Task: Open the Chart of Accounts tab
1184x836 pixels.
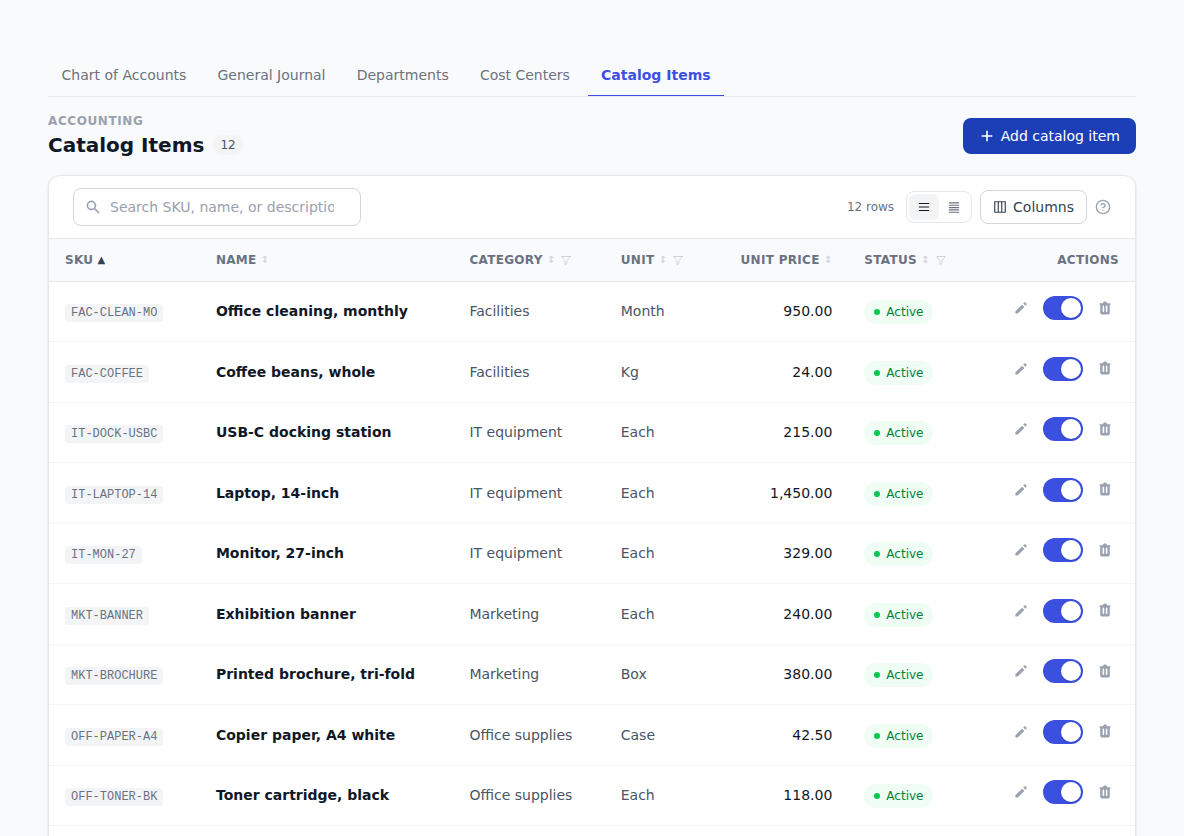Action: coord(124,75)
